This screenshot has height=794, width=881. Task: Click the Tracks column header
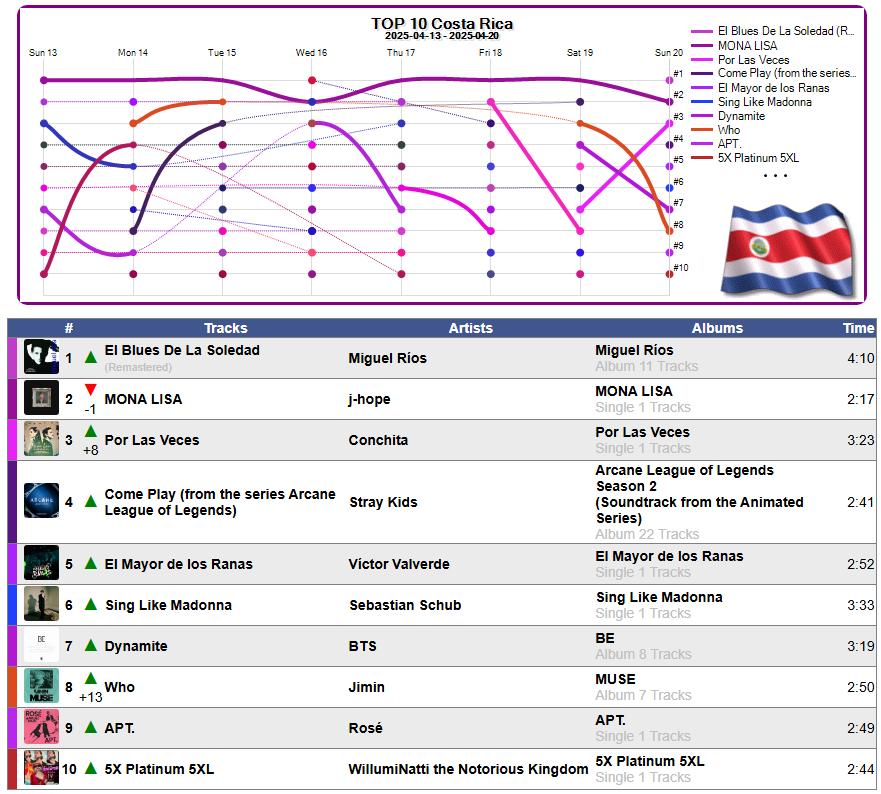point(225,328)
